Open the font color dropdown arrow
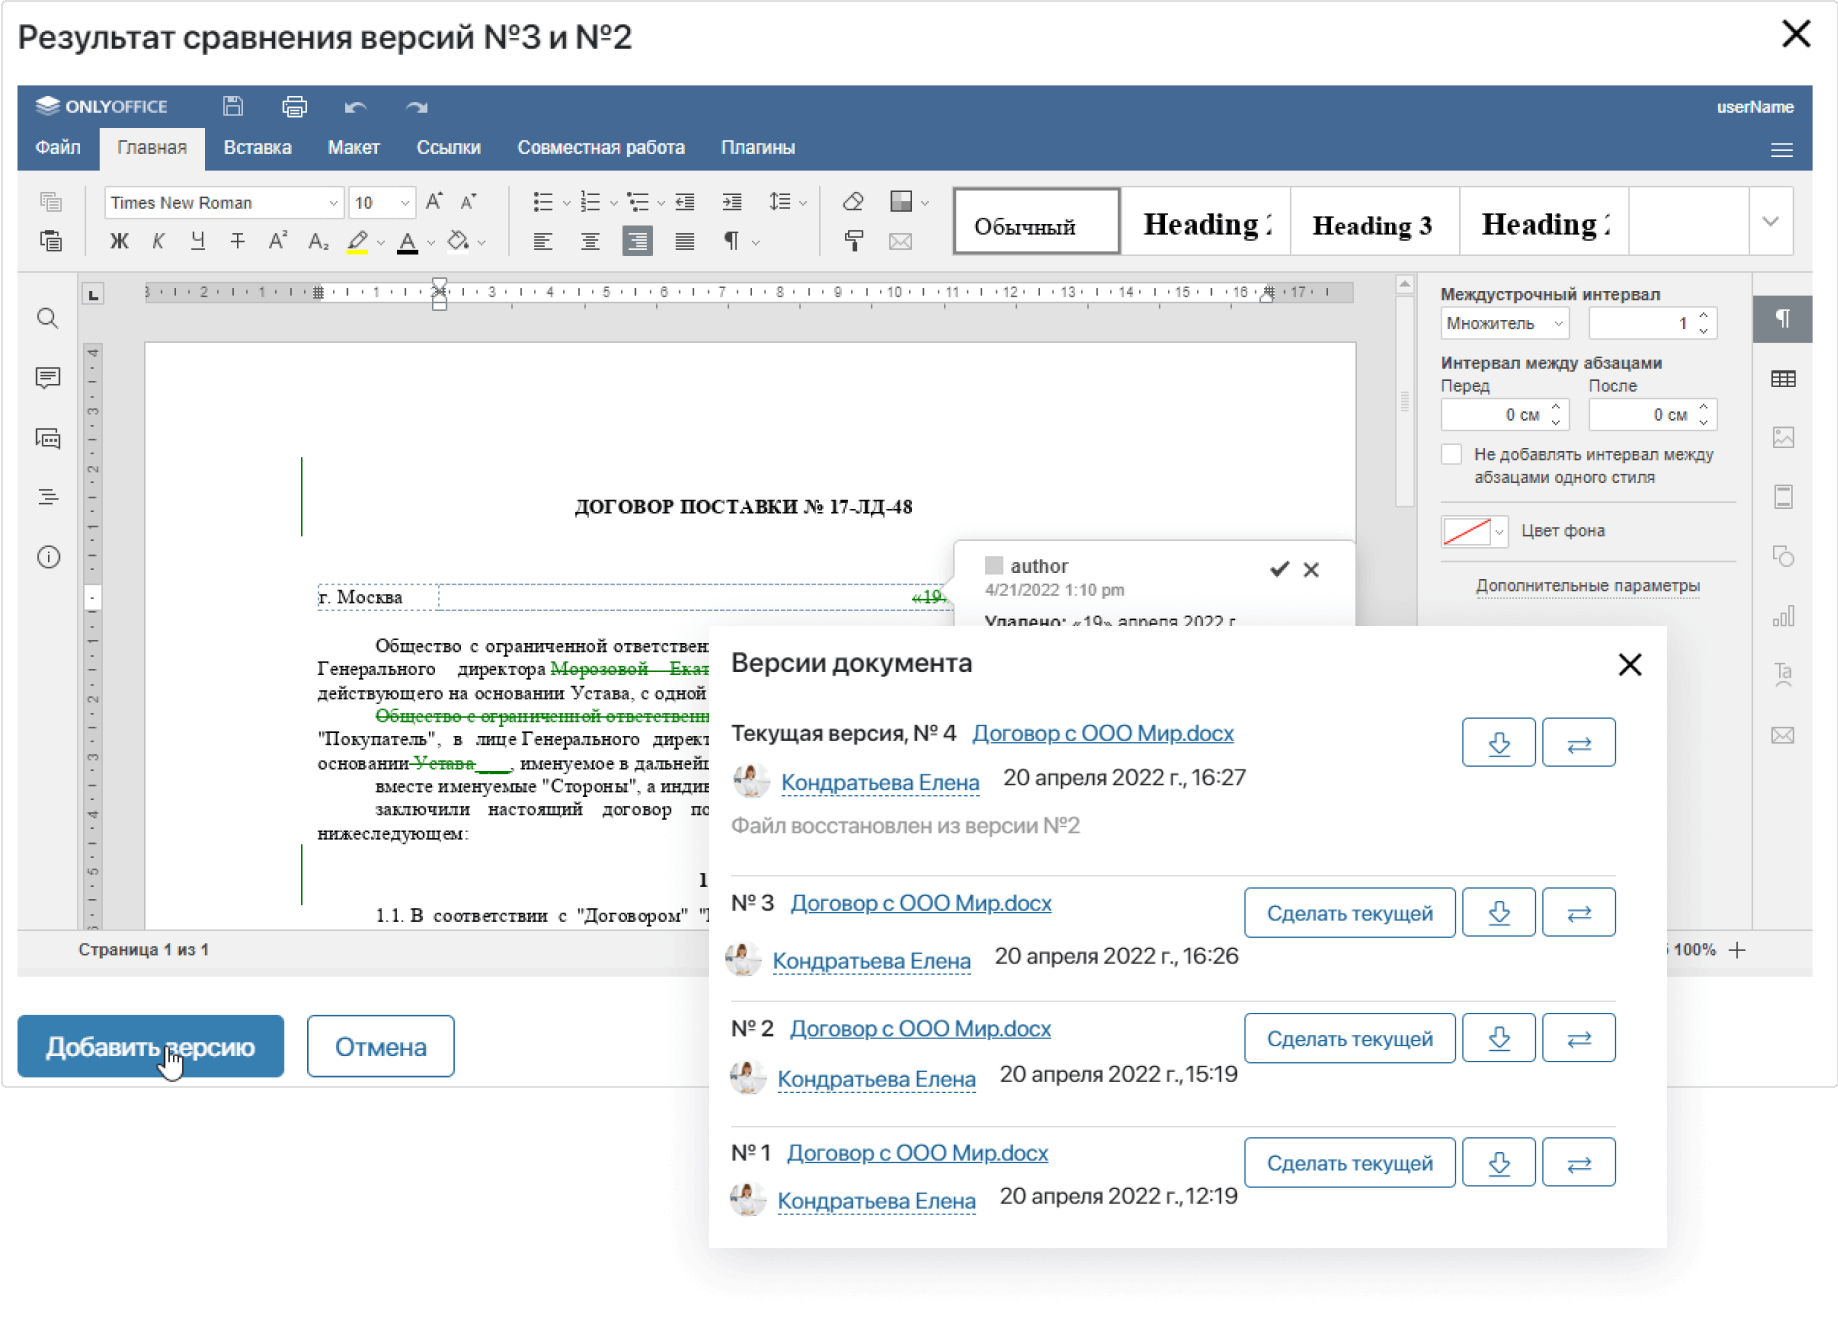 431,242
